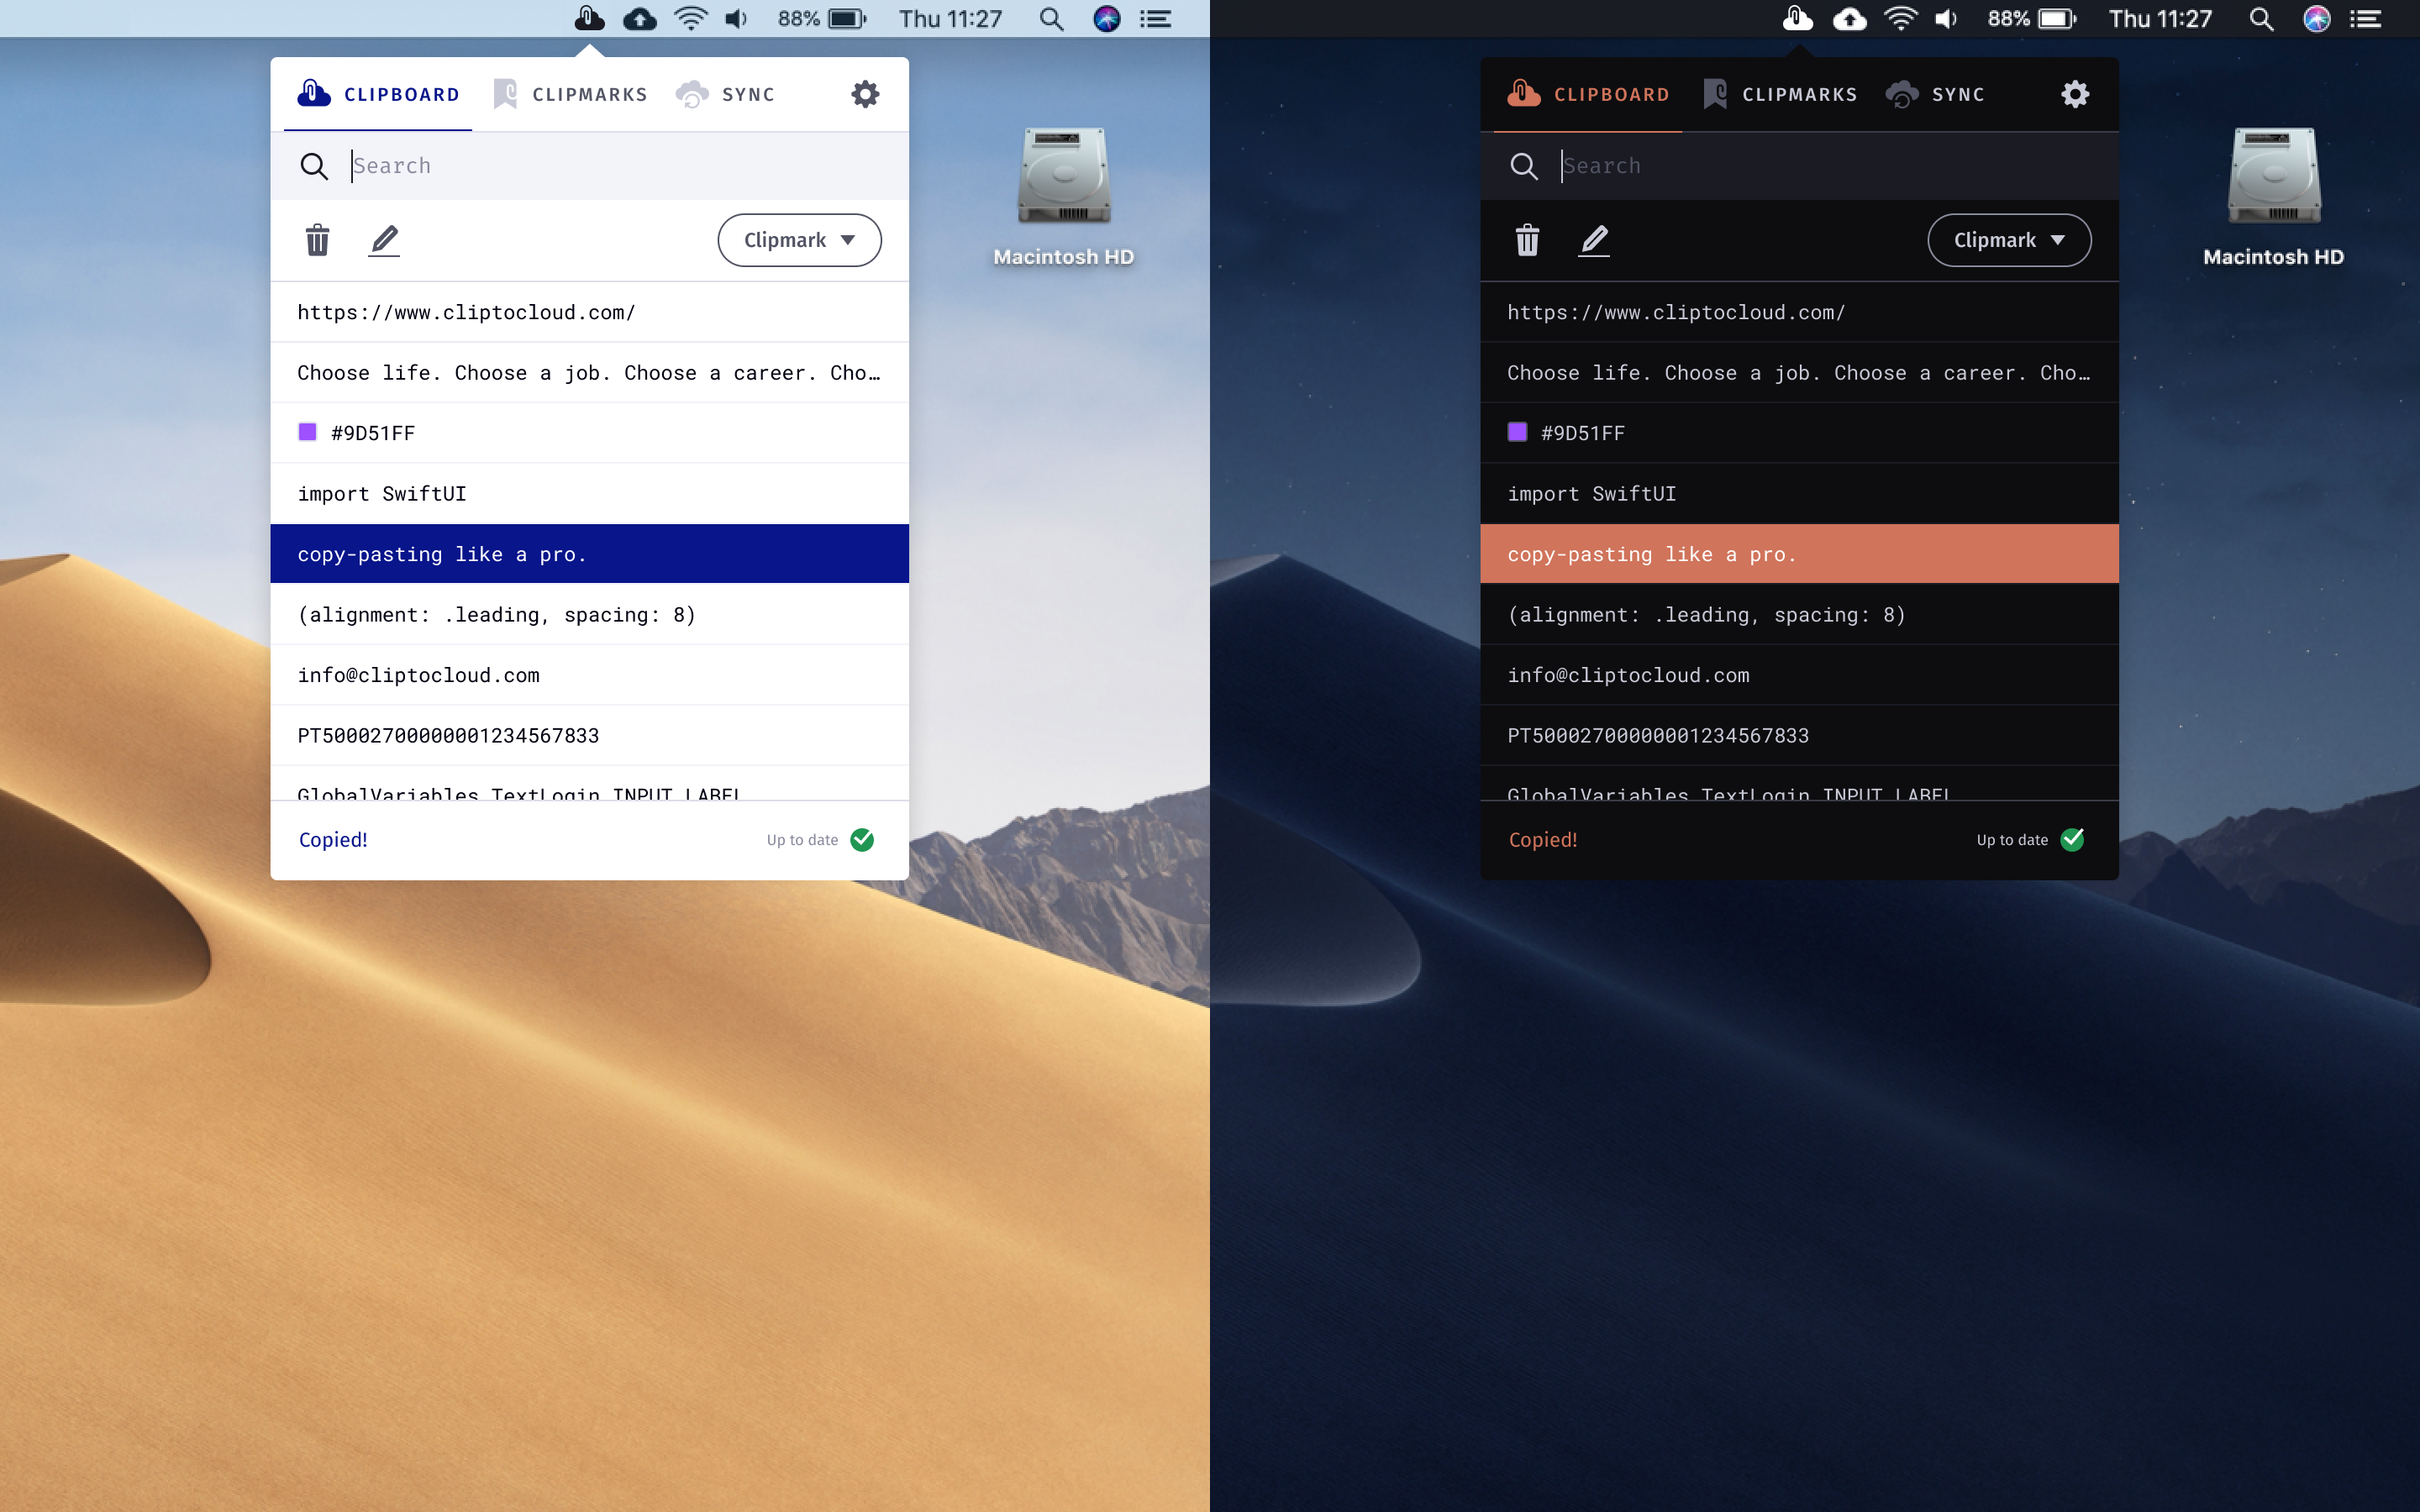
Task: Select 'Choose life. Choose a job' clip, dark panel
Action: [x=1799, y=373]
